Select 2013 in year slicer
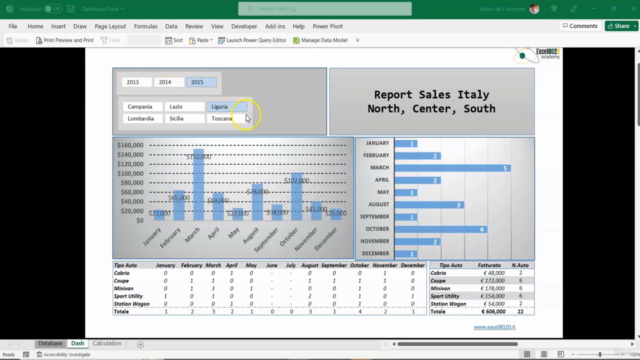This screenshot has width=640, height=360. coord(136,82)
